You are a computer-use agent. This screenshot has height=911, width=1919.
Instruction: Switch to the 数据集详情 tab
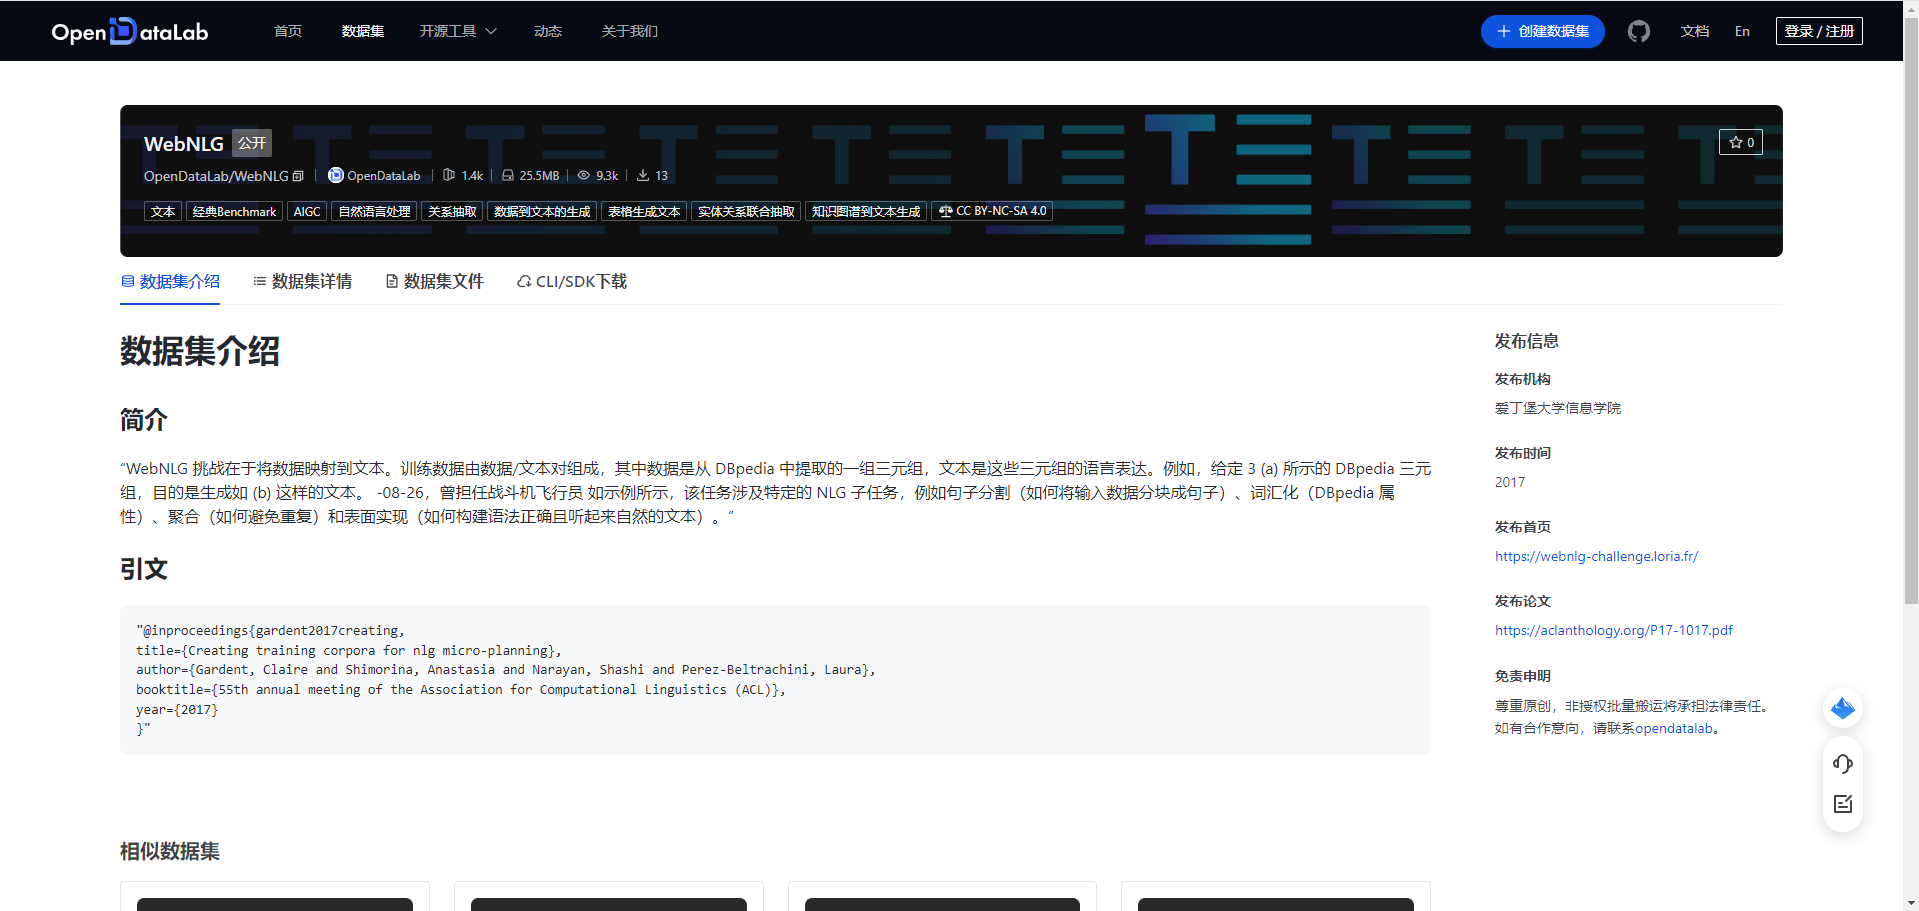tap(302, 282)
